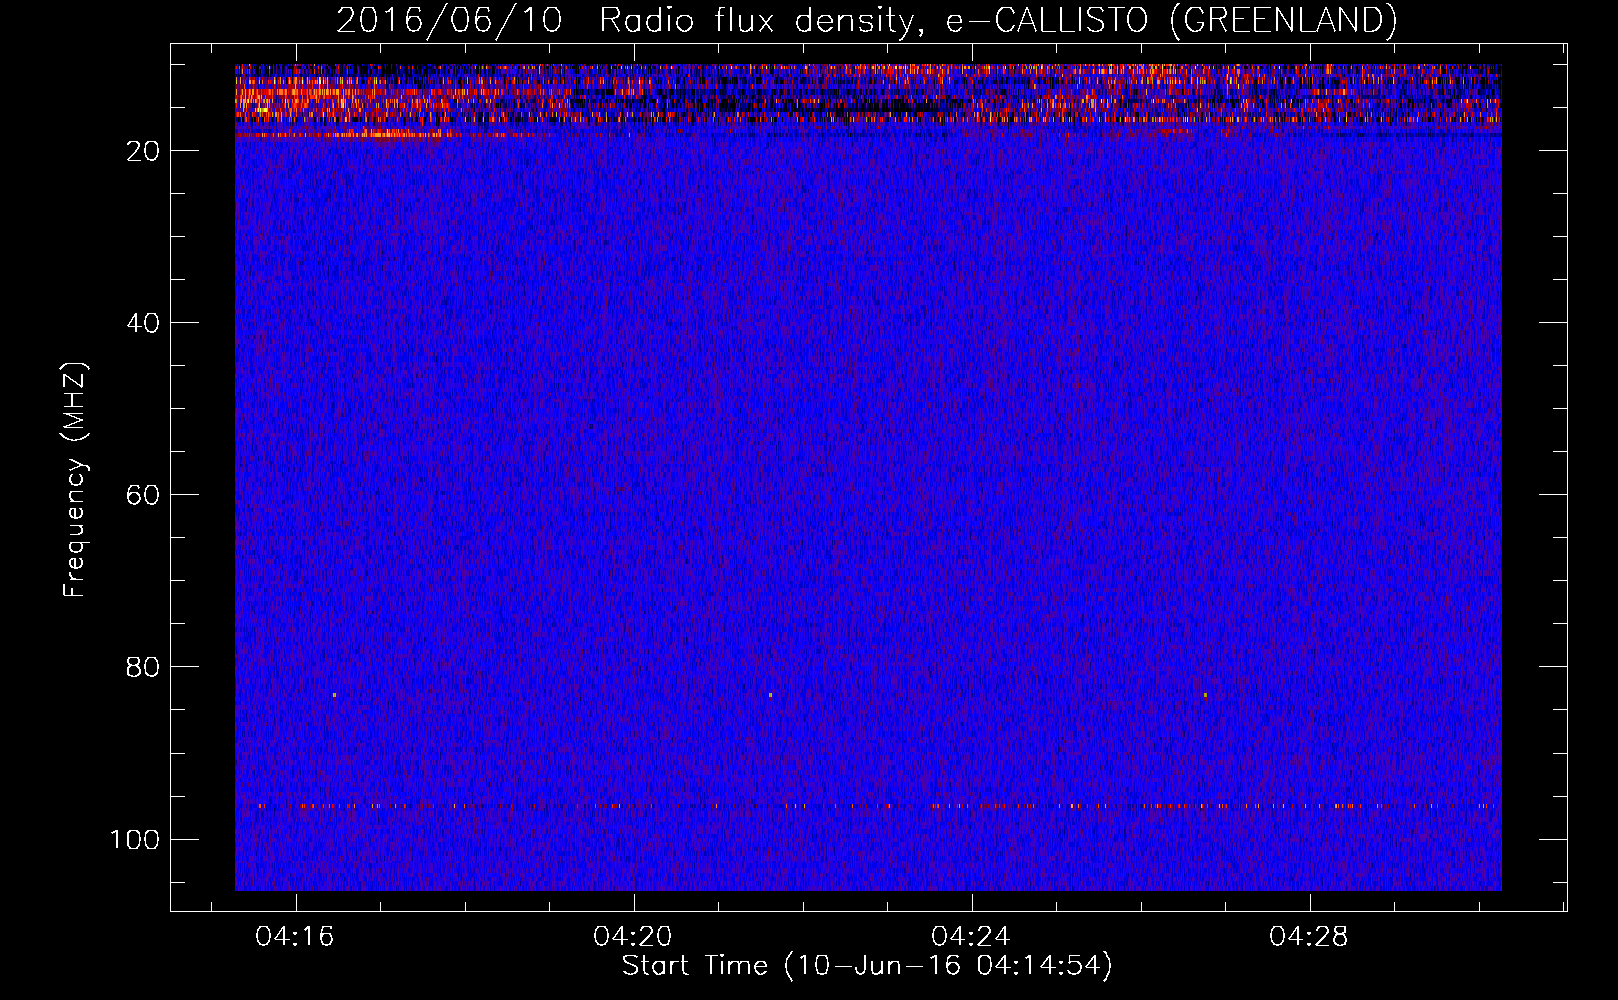1618x1000 pixels.
Task: Click the 20 frequency tick label
Action: coord(144,151)
